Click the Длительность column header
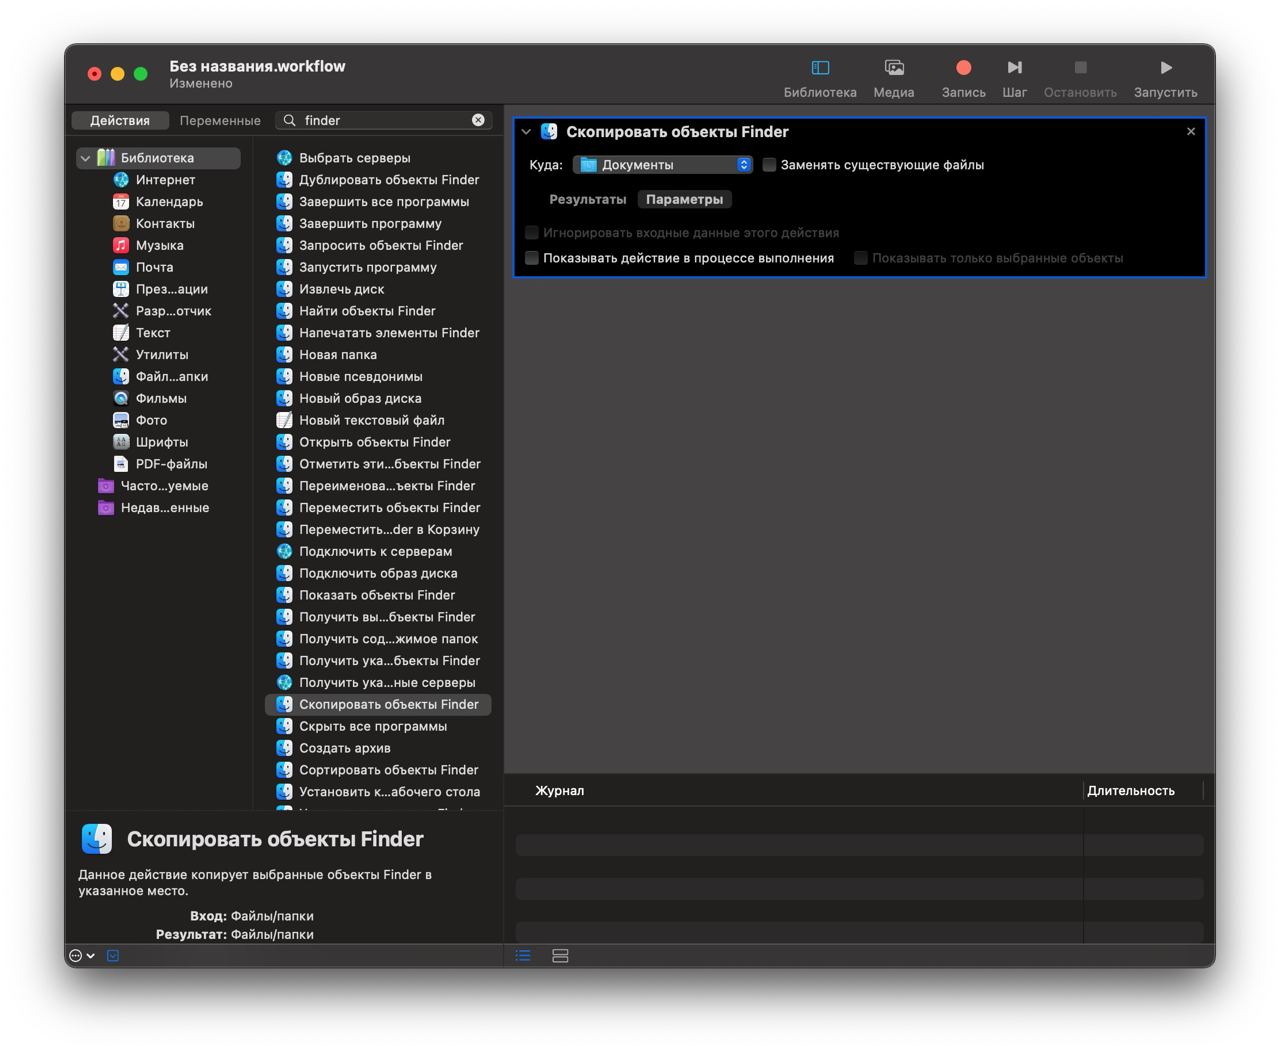This screenshot has width=1280, height=1053. 1131,791
